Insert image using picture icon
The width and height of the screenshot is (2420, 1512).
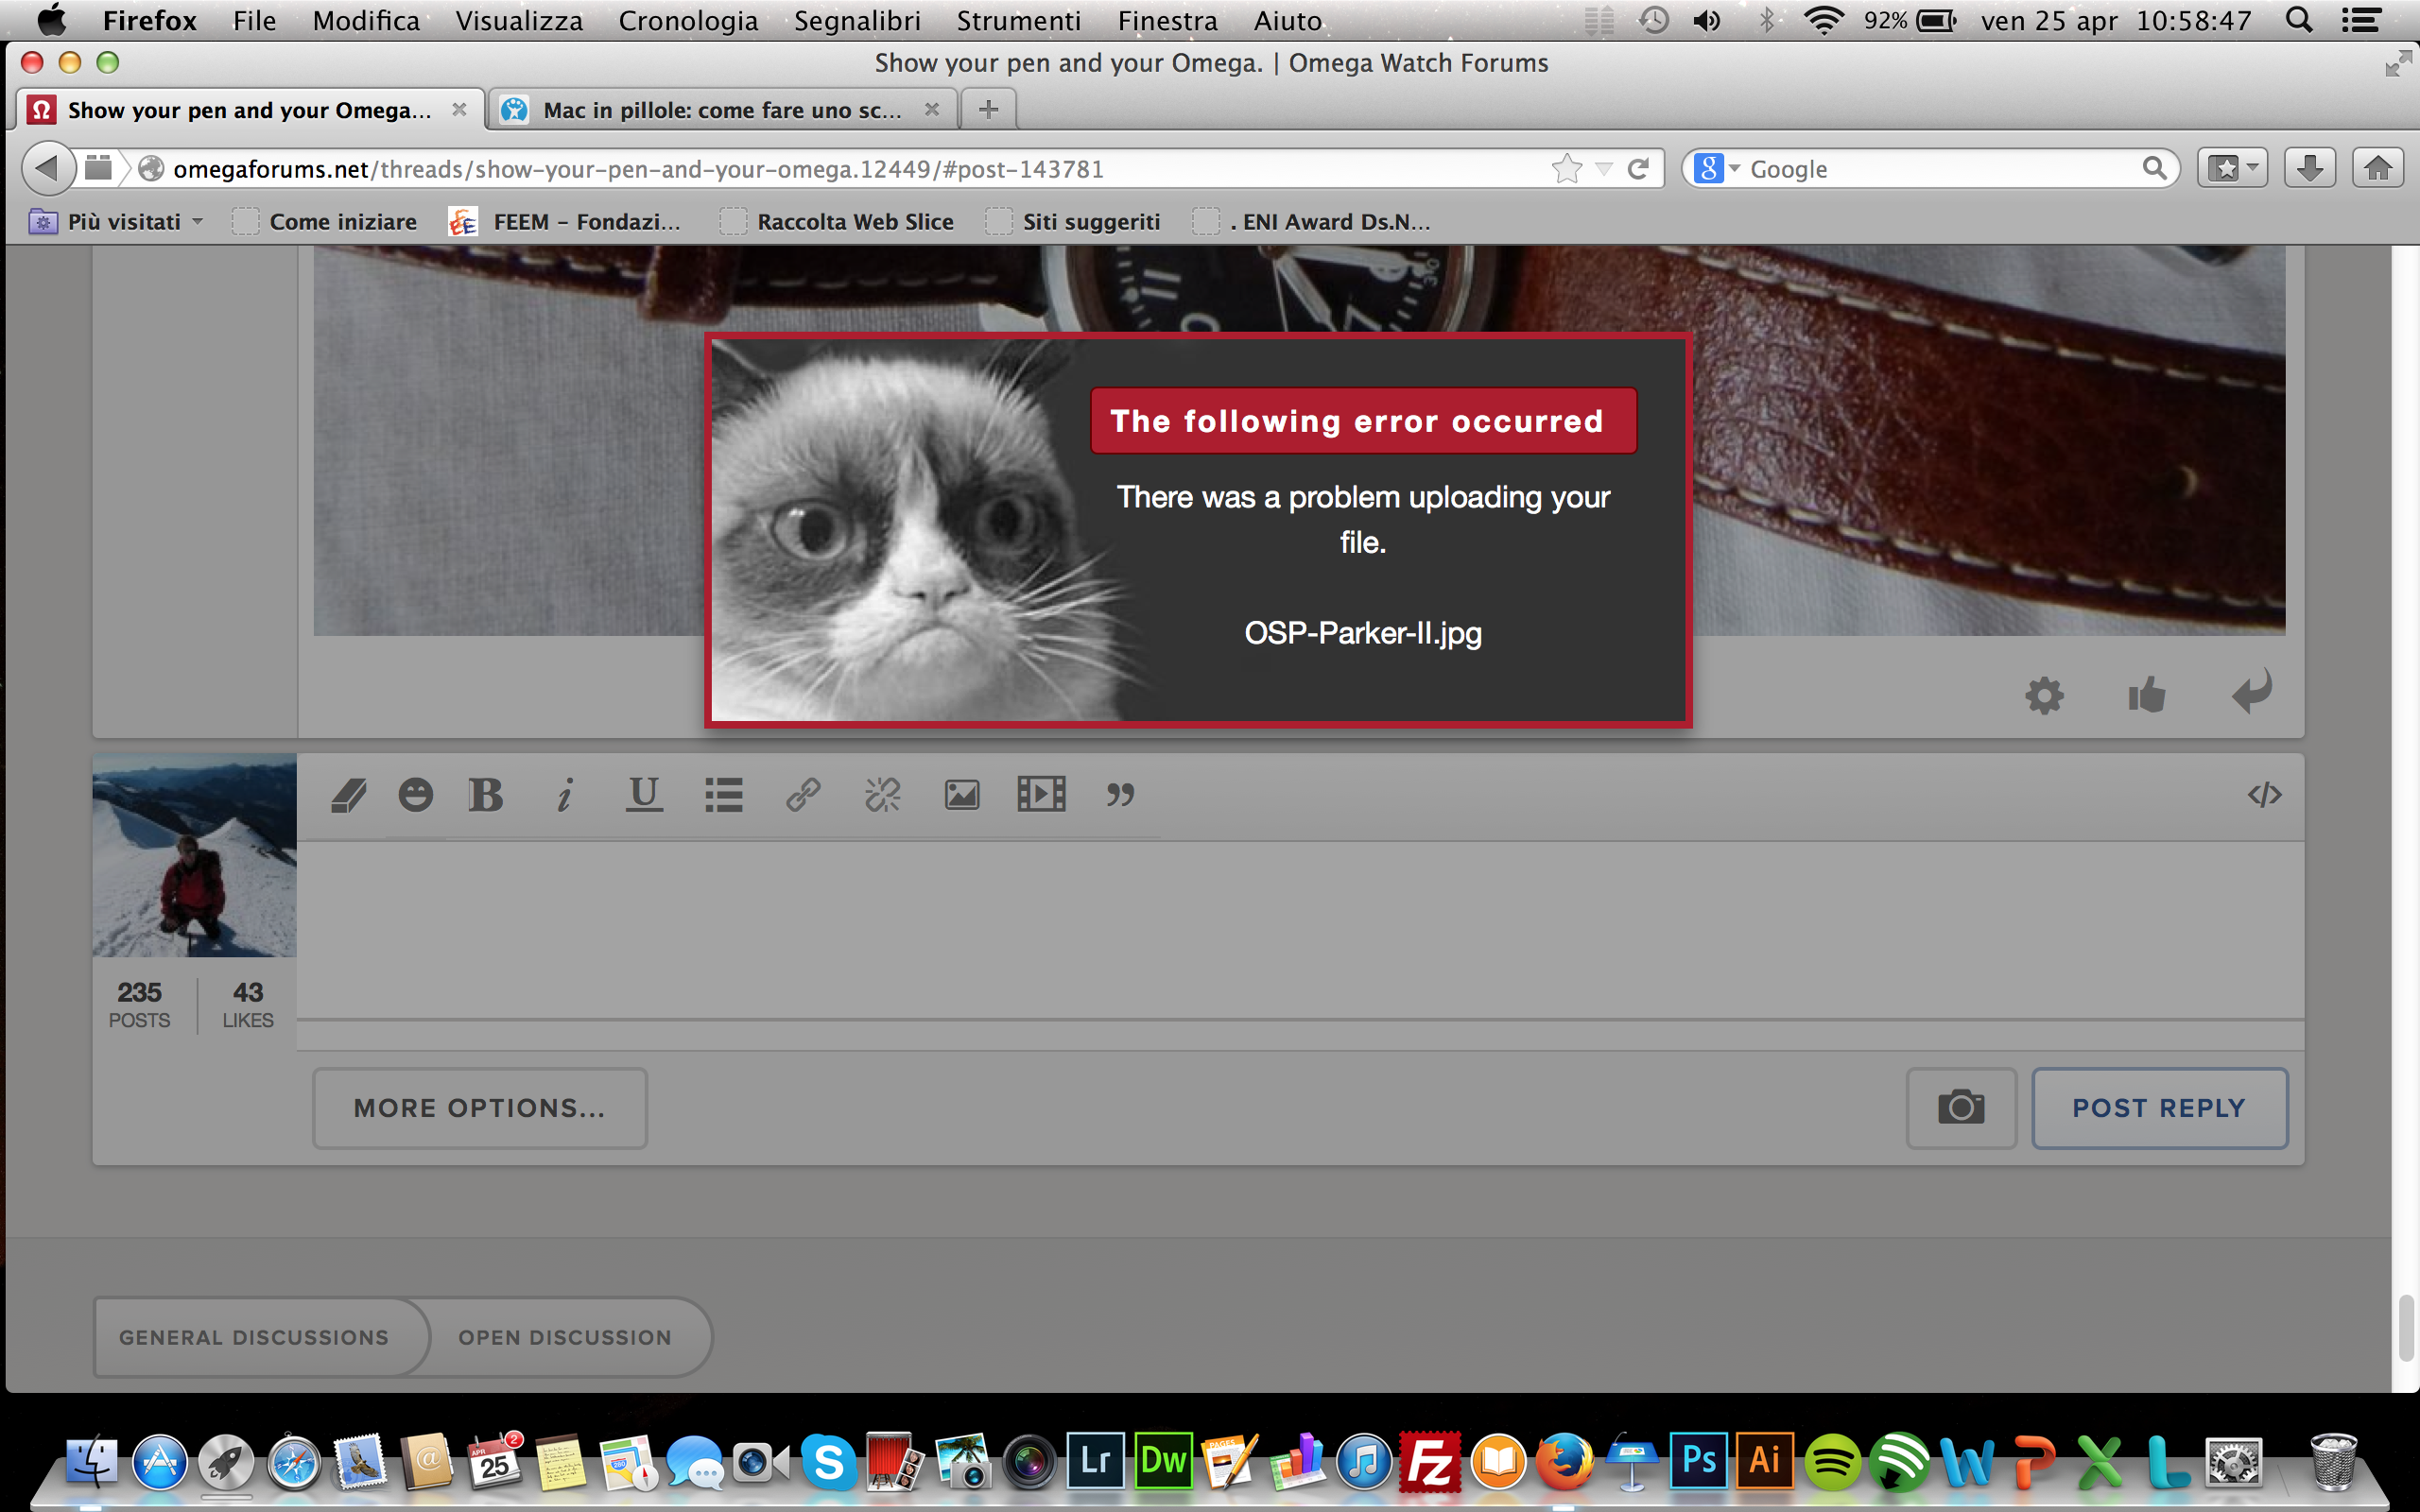961,795
